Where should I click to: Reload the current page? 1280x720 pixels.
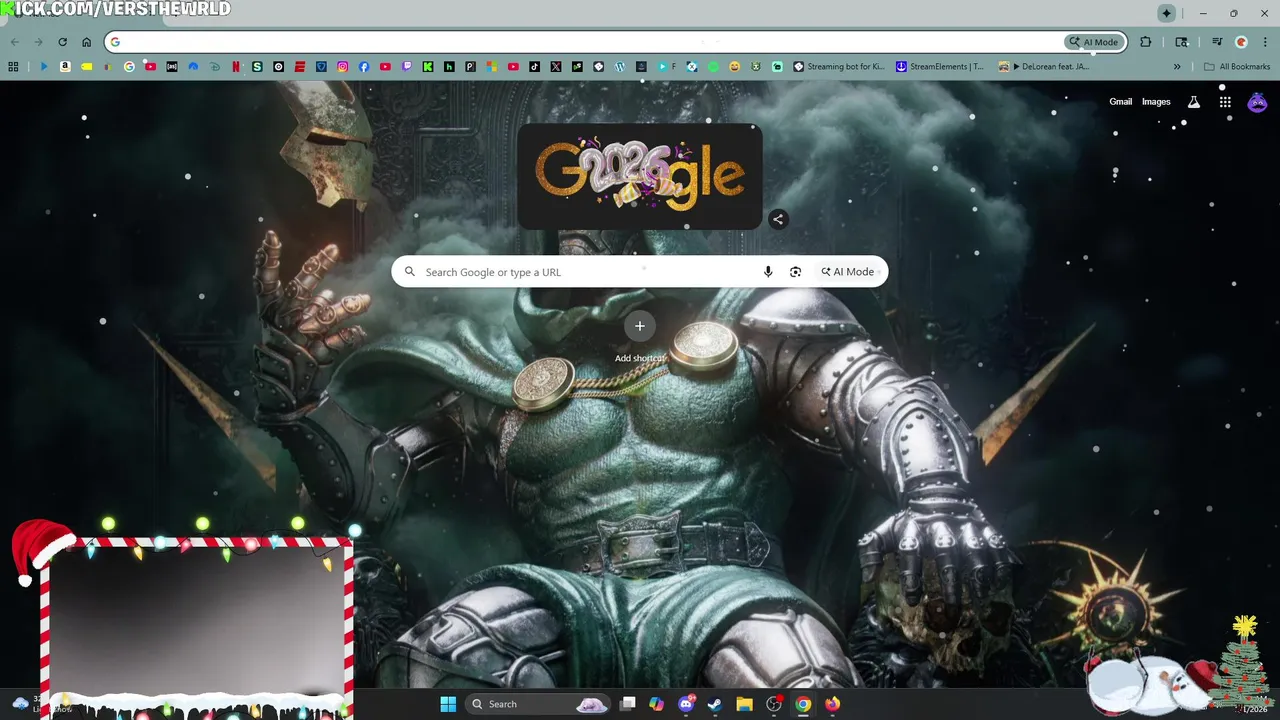tap(62, 42)
